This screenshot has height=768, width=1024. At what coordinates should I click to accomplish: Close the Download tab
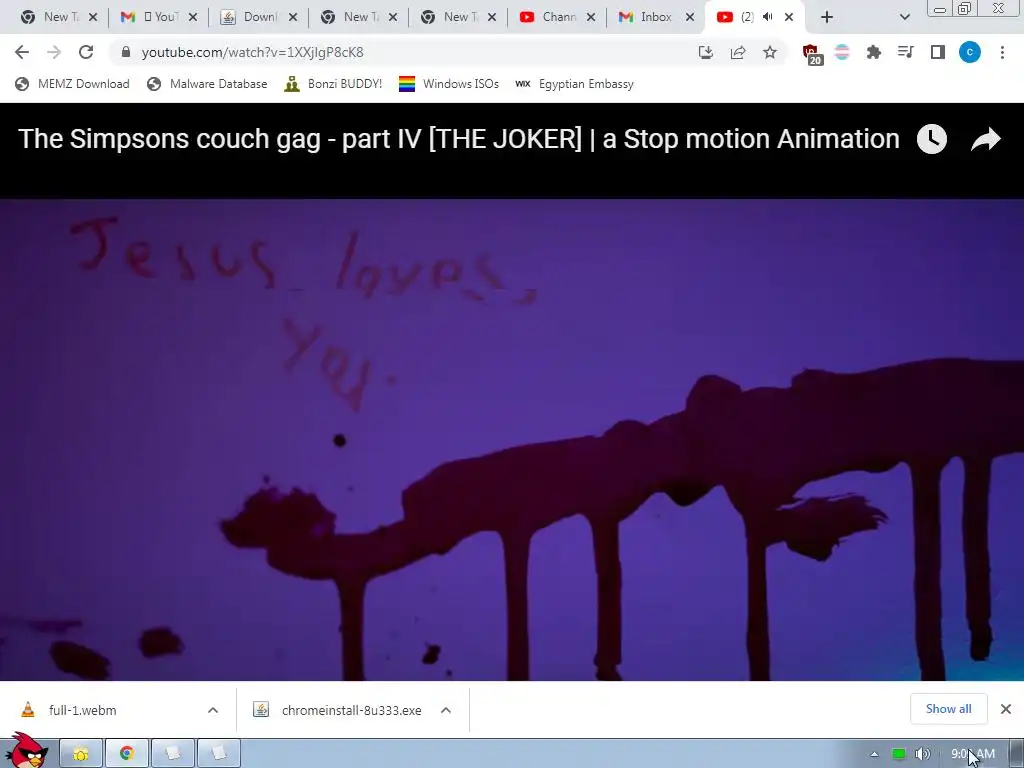(293, 17)
